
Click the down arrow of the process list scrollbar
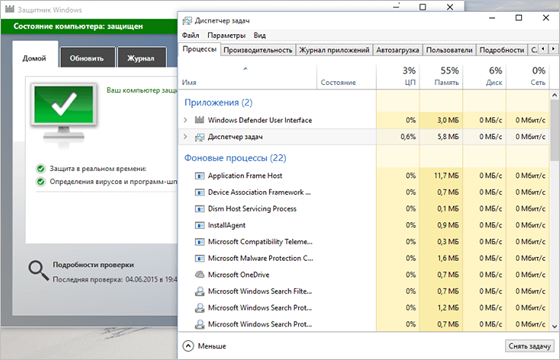(554, 326)
